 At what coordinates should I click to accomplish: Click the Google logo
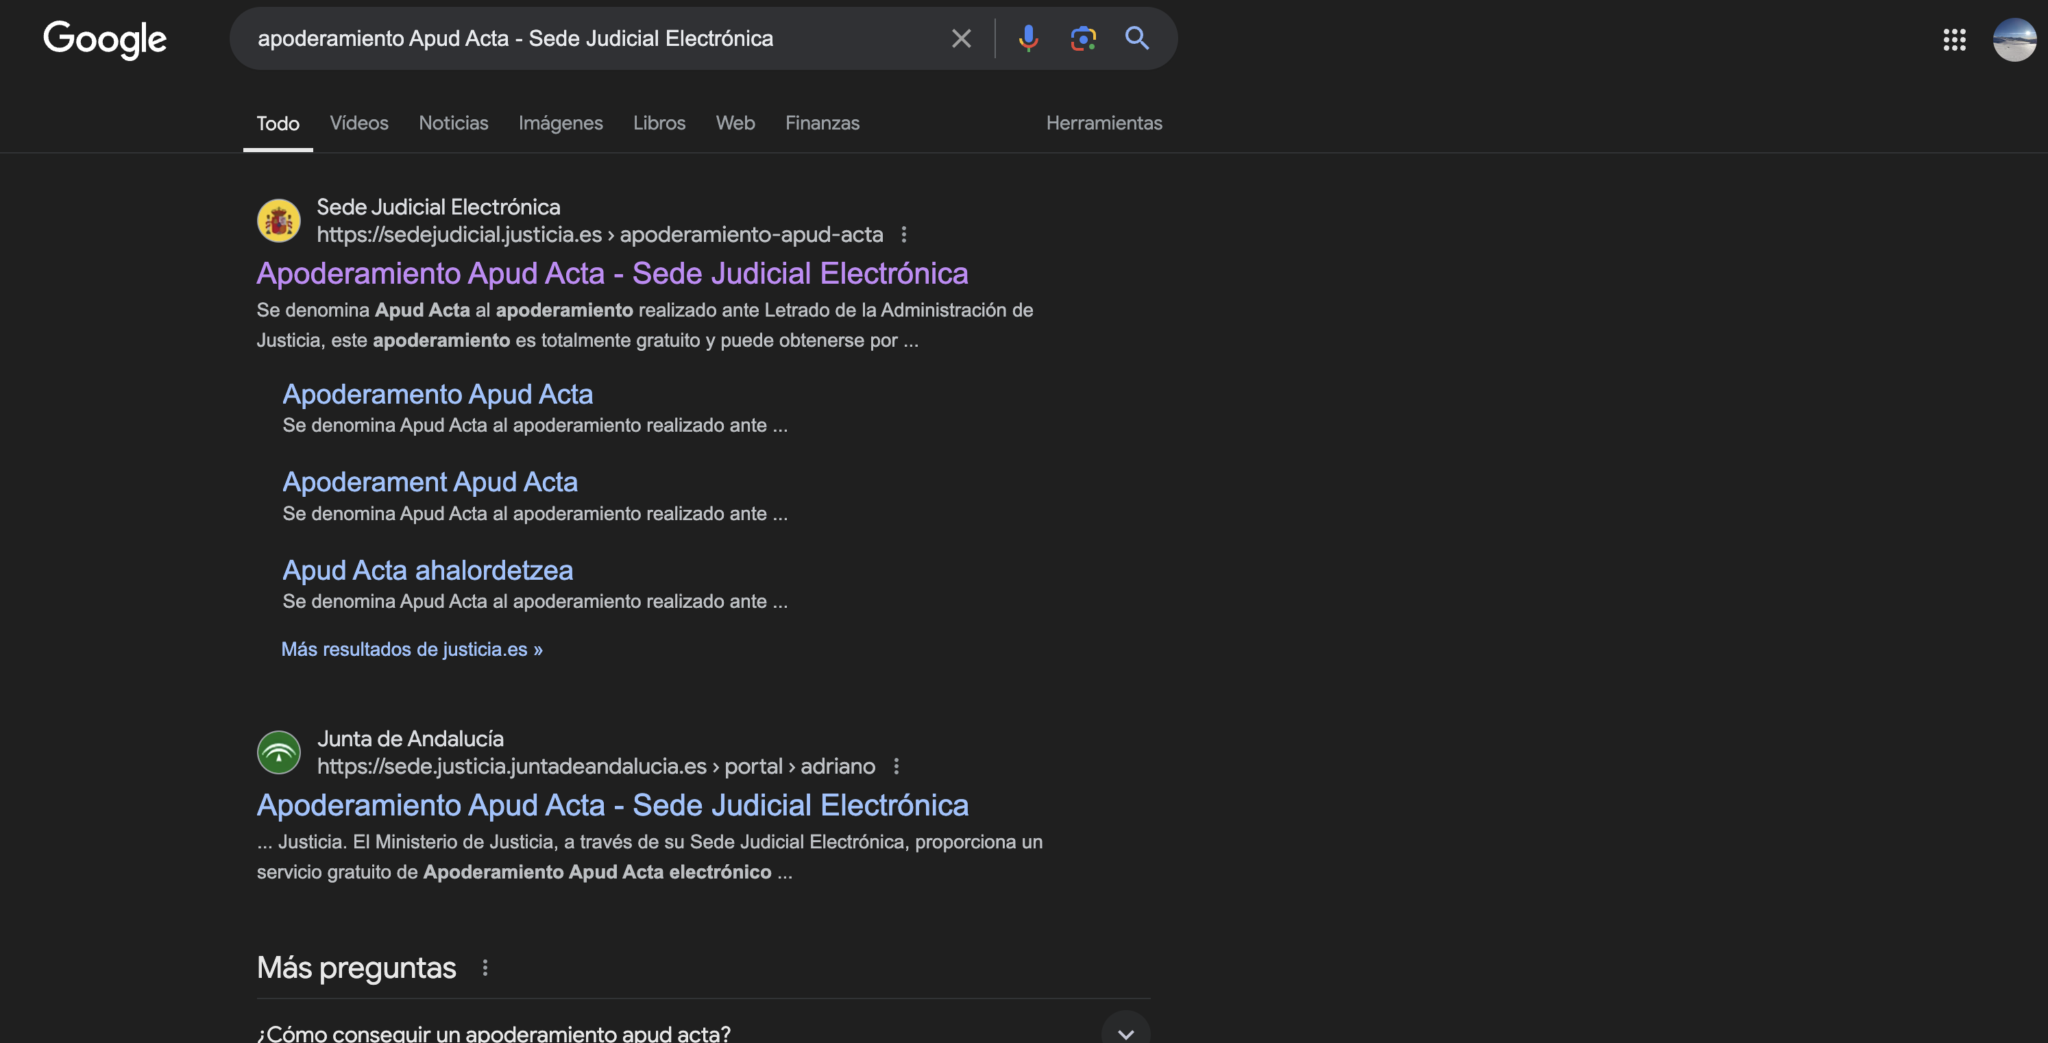[105, 39]
